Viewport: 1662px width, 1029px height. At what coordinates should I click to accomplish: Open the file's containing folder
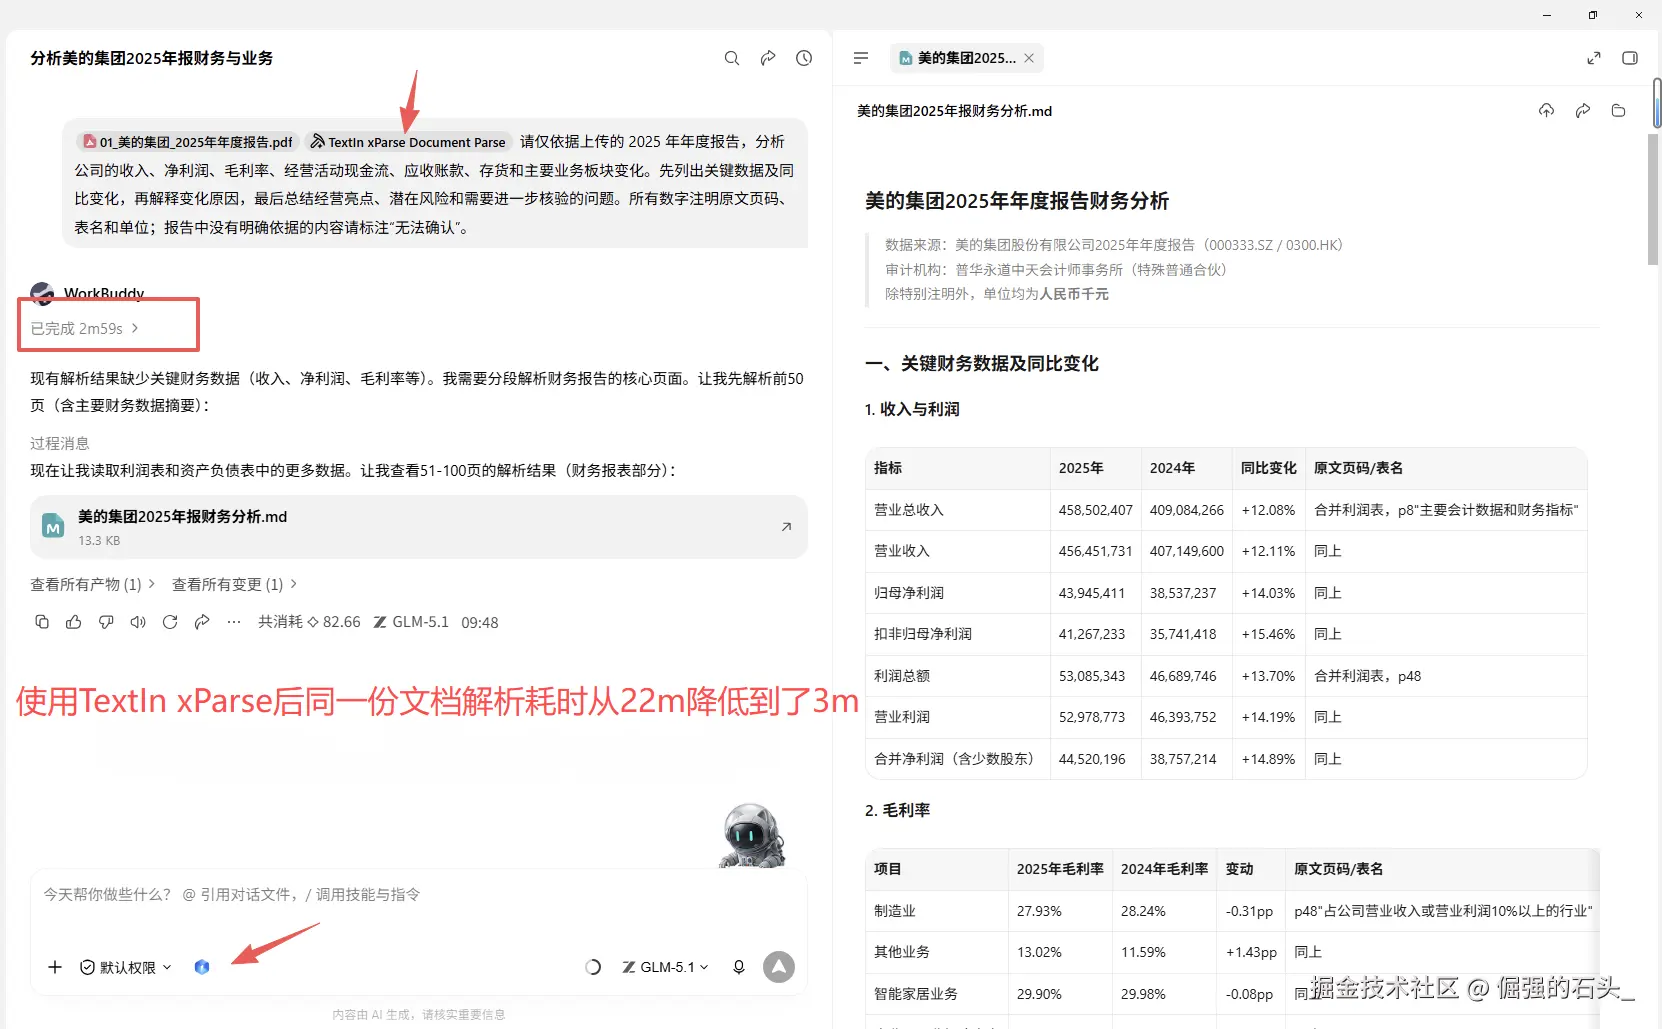pos(1619,110)
